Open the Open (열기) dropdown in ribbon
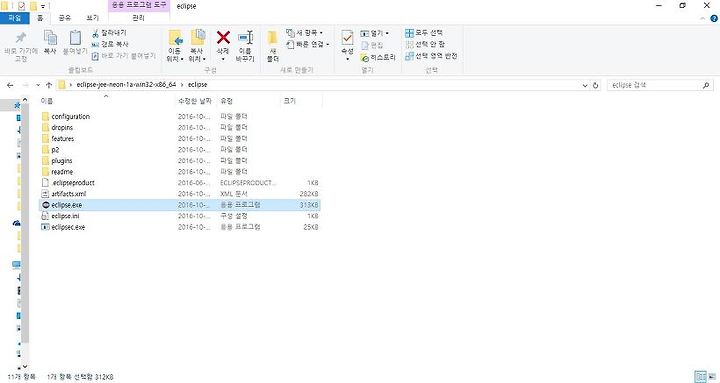The image size is (720, 383). click(x=375, y=33)
